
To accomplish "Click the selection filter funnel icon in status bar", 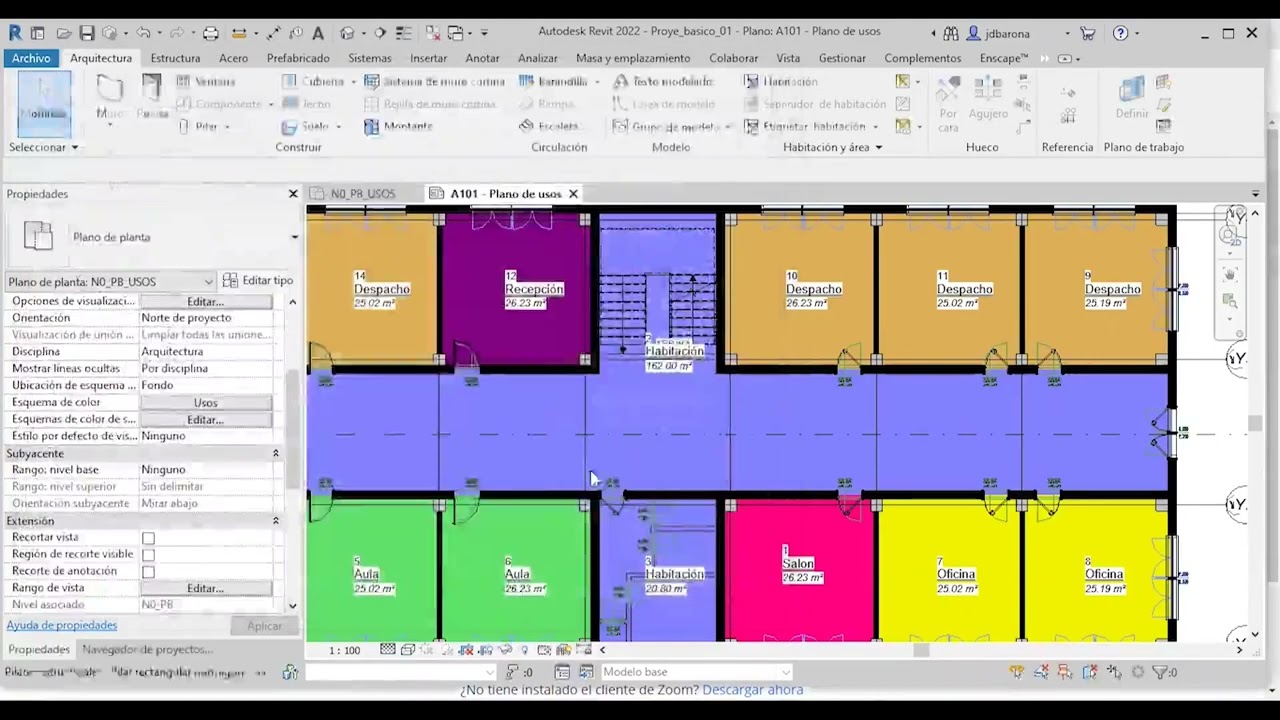I will pos(1160,672).
